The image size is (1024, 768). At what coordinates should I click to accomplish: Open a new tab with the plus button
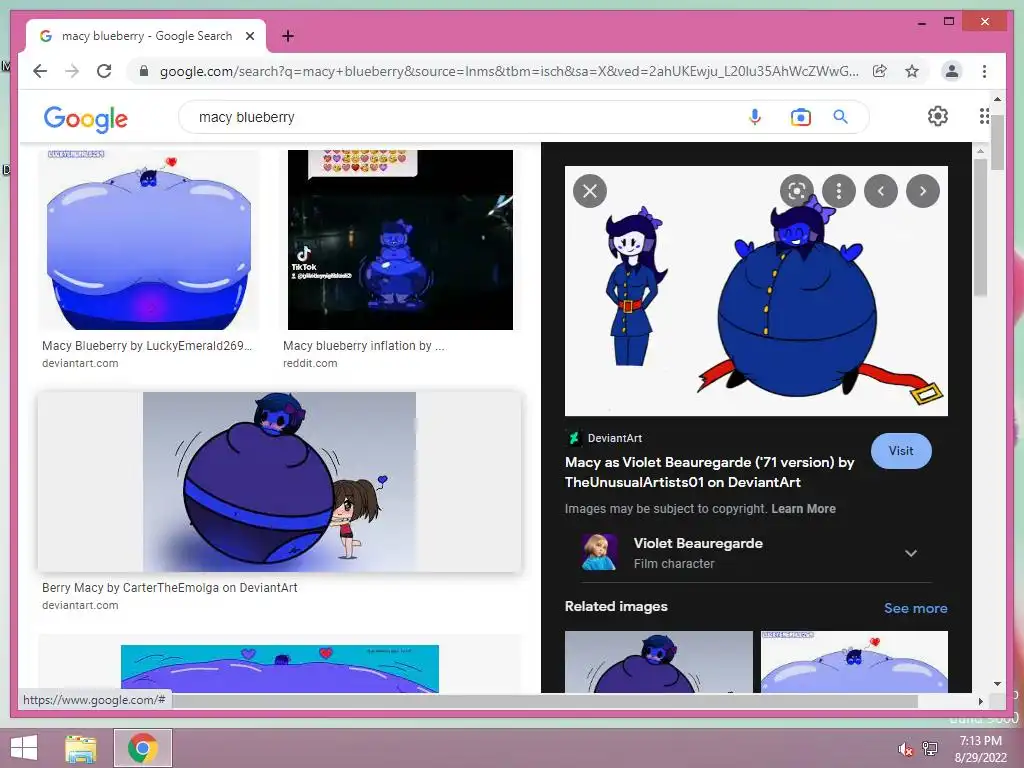pos(288,36)
